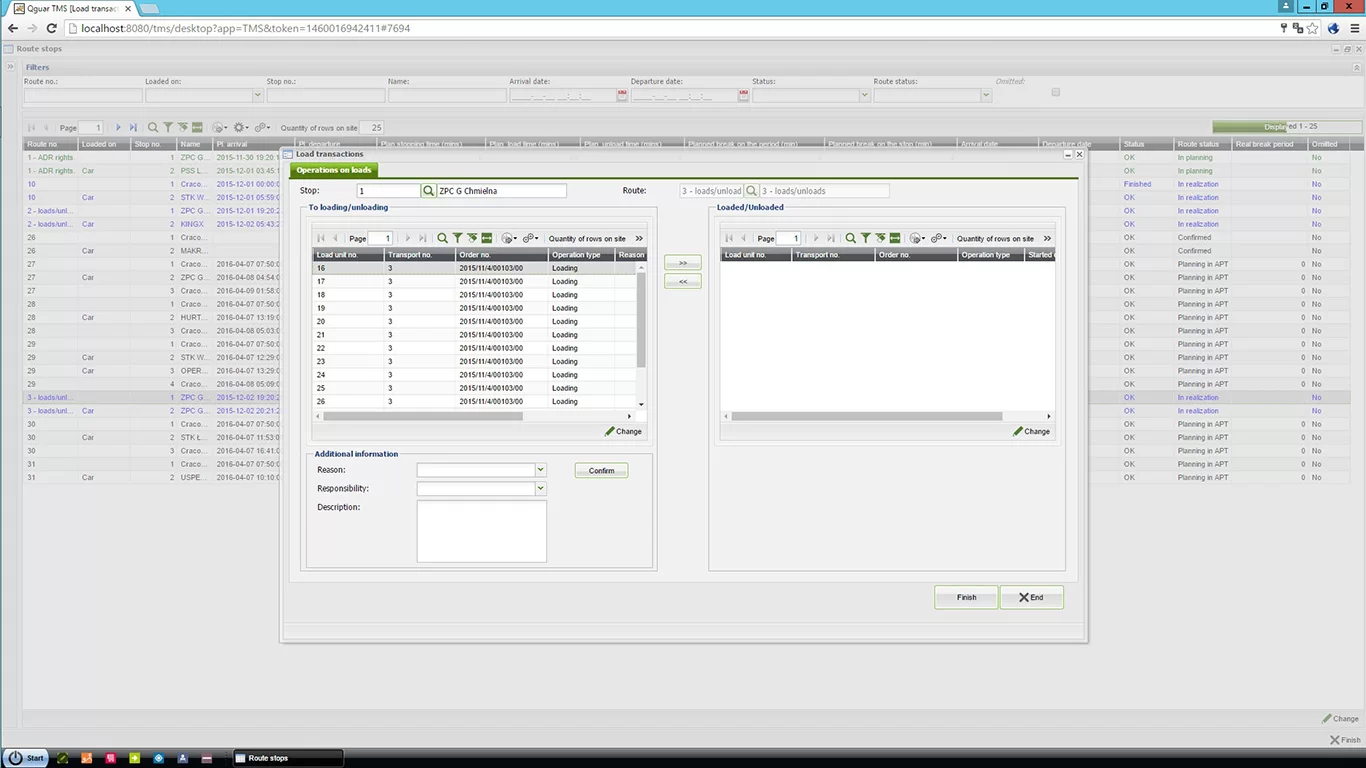
Task: Open export icon menu in Loaded/Unloaded grid
Action: 917,238
